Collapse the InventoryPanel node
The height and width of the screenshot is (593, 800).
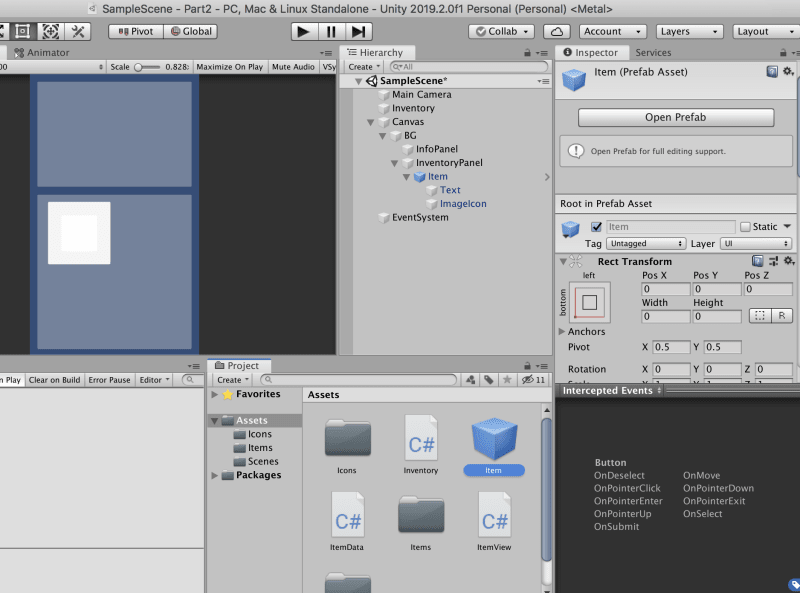(x=394, y=163)
